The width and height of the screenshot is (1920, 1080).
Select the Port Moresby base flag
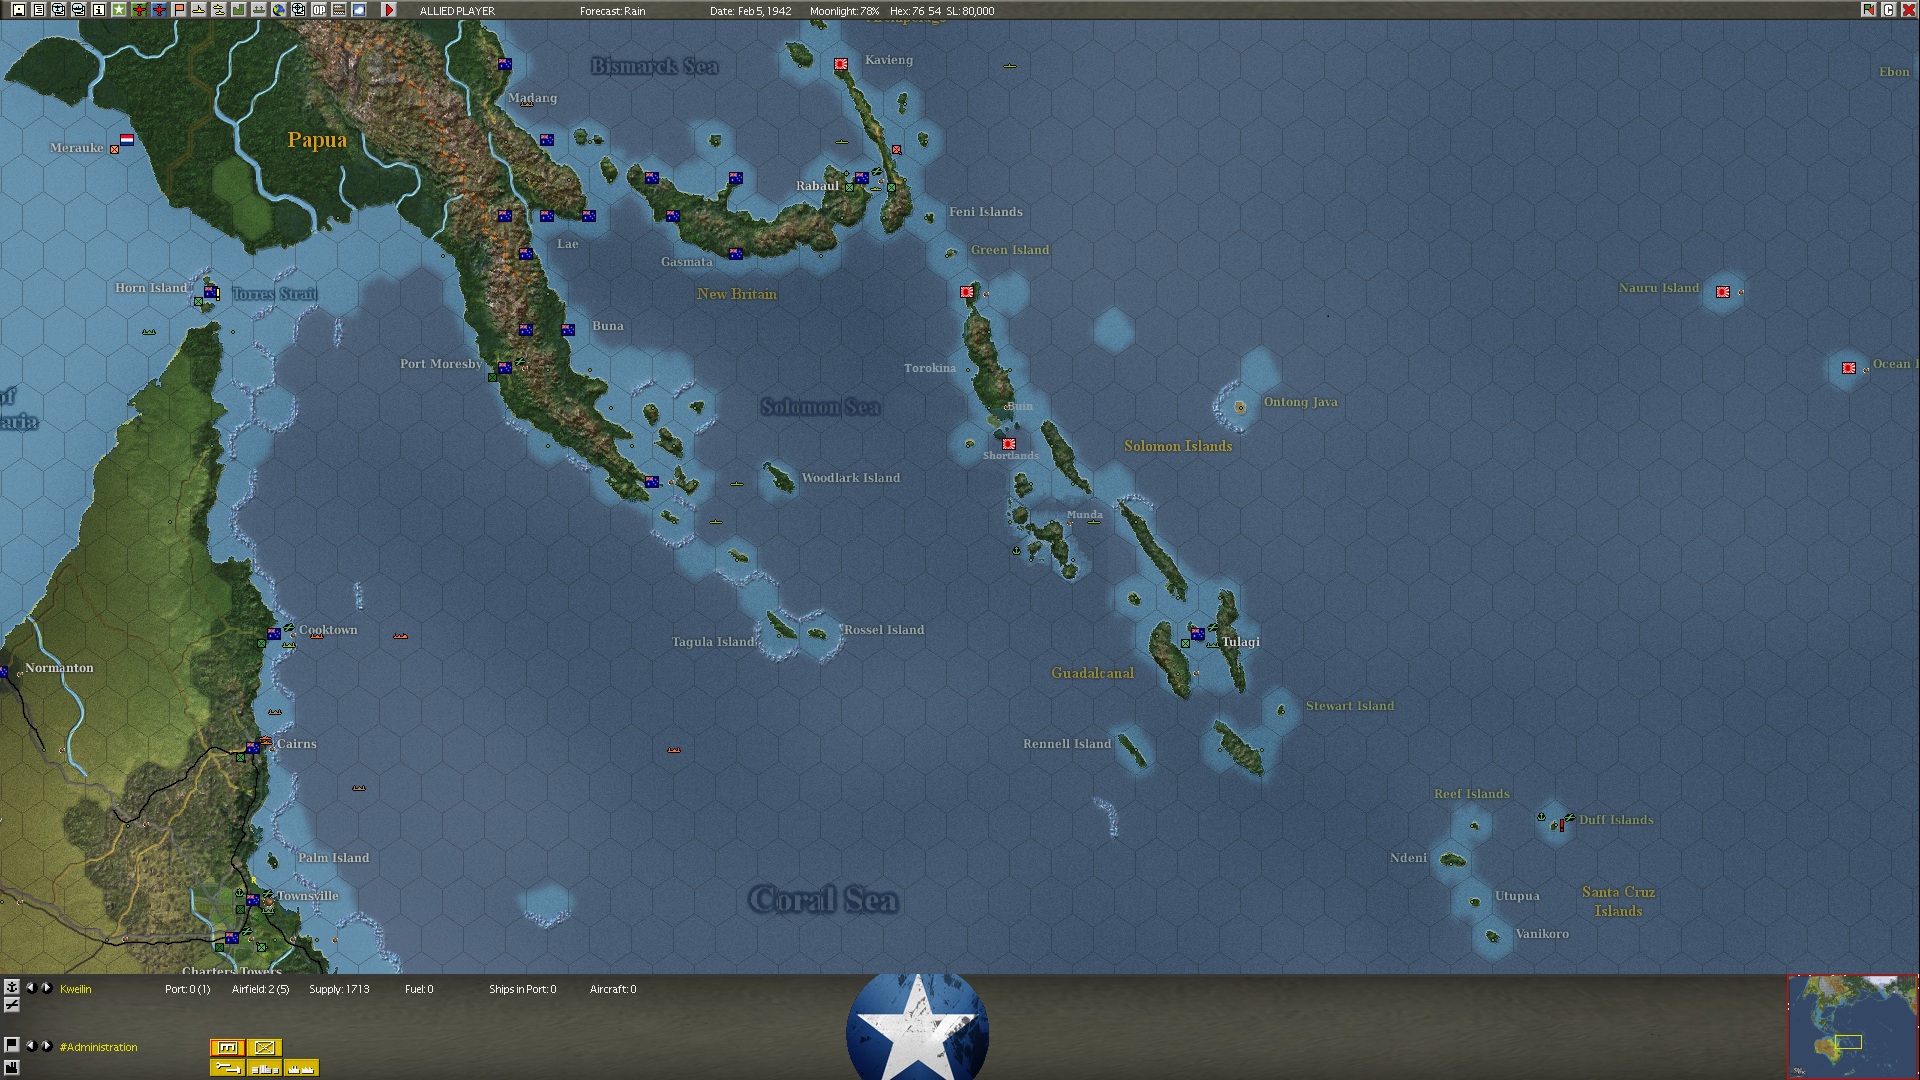(x=505, y=368)
